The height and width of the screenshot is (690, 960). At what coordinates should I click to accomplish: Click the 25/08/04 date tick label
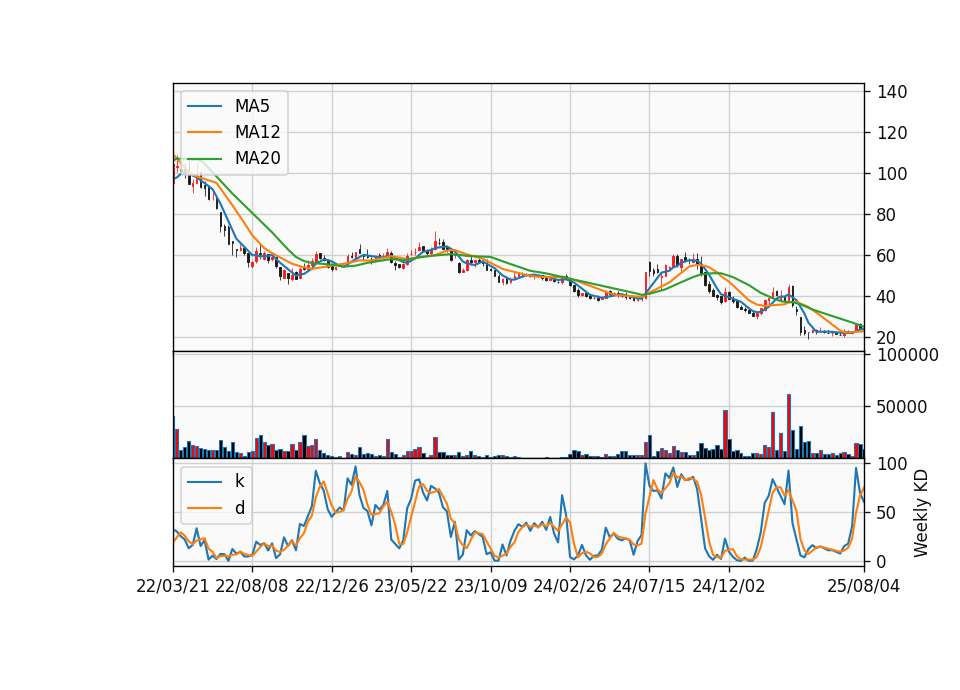[864, 586]
